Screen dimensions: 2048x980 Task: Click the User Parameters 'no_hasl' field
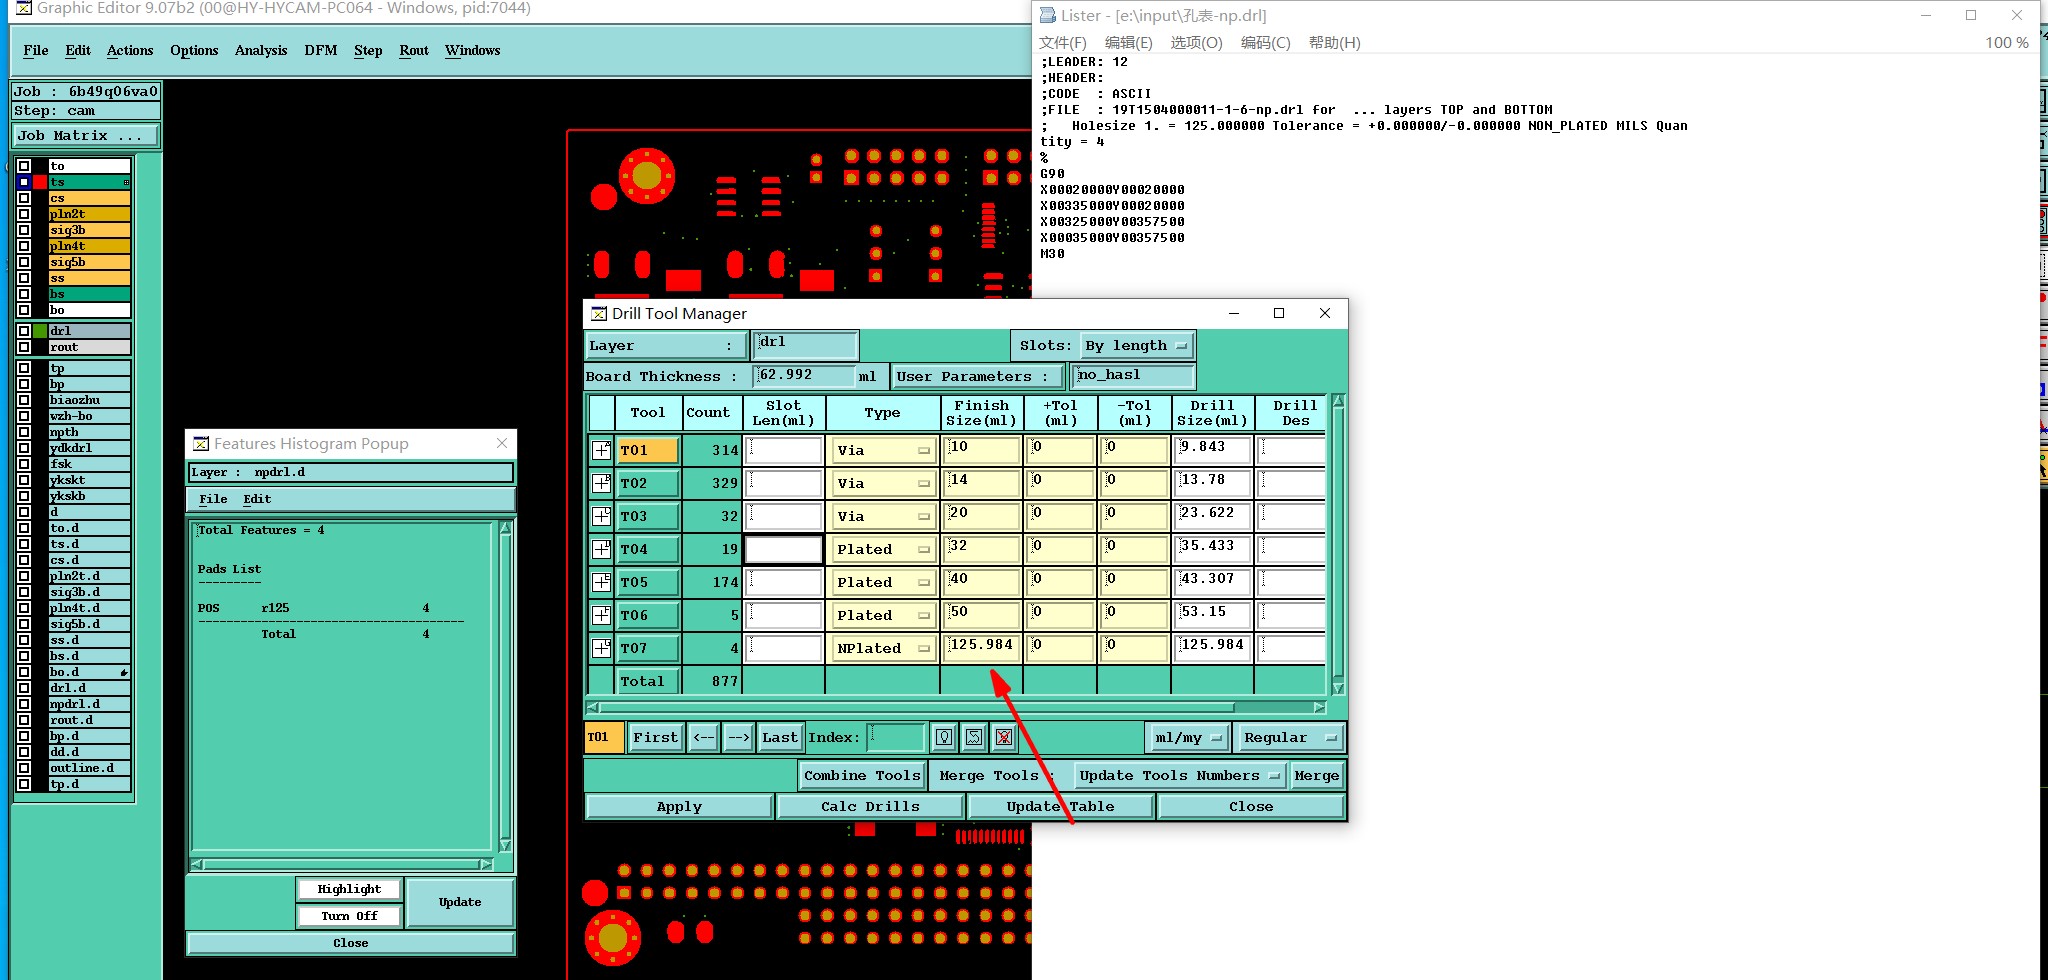pyautogui.click(x=1133, y=376)
